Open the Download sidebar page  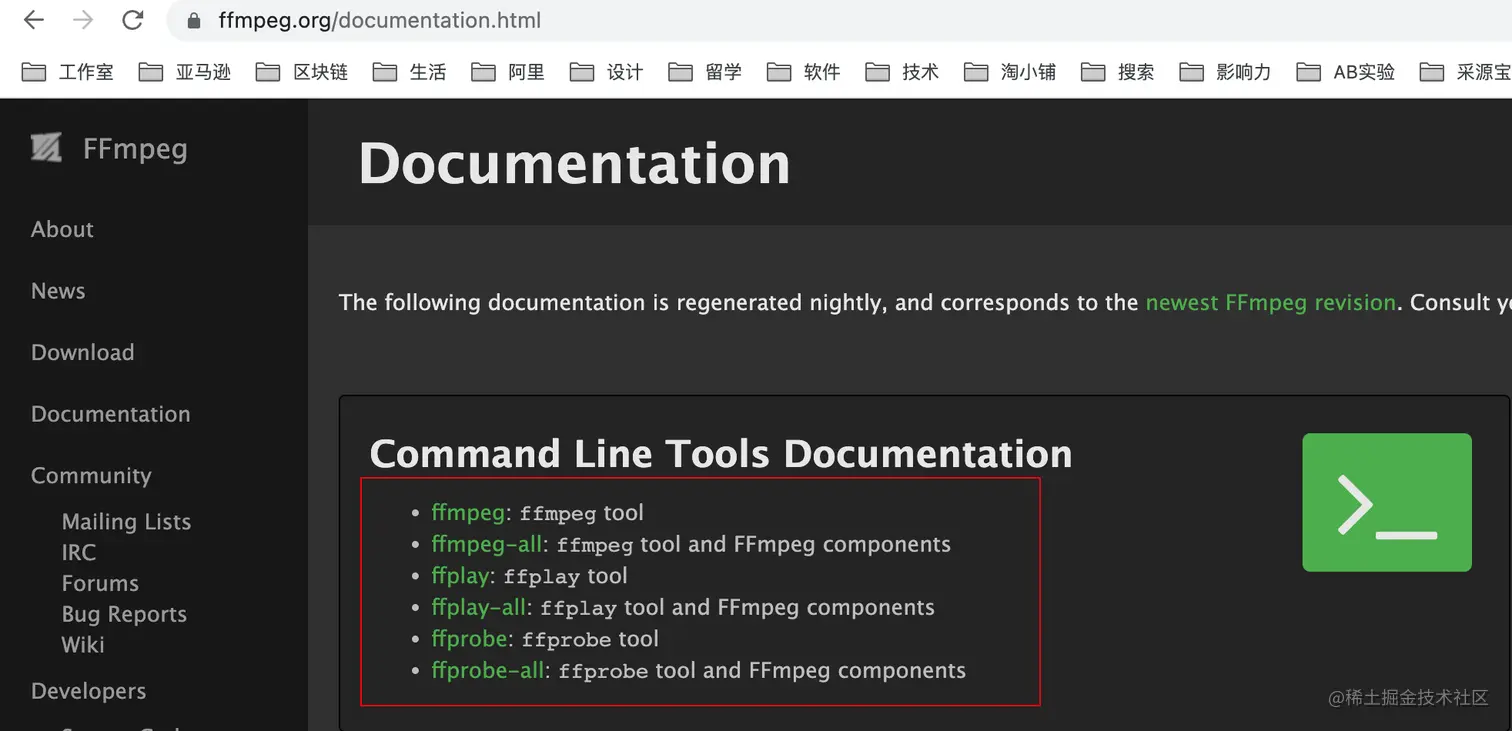pos(82,352)
